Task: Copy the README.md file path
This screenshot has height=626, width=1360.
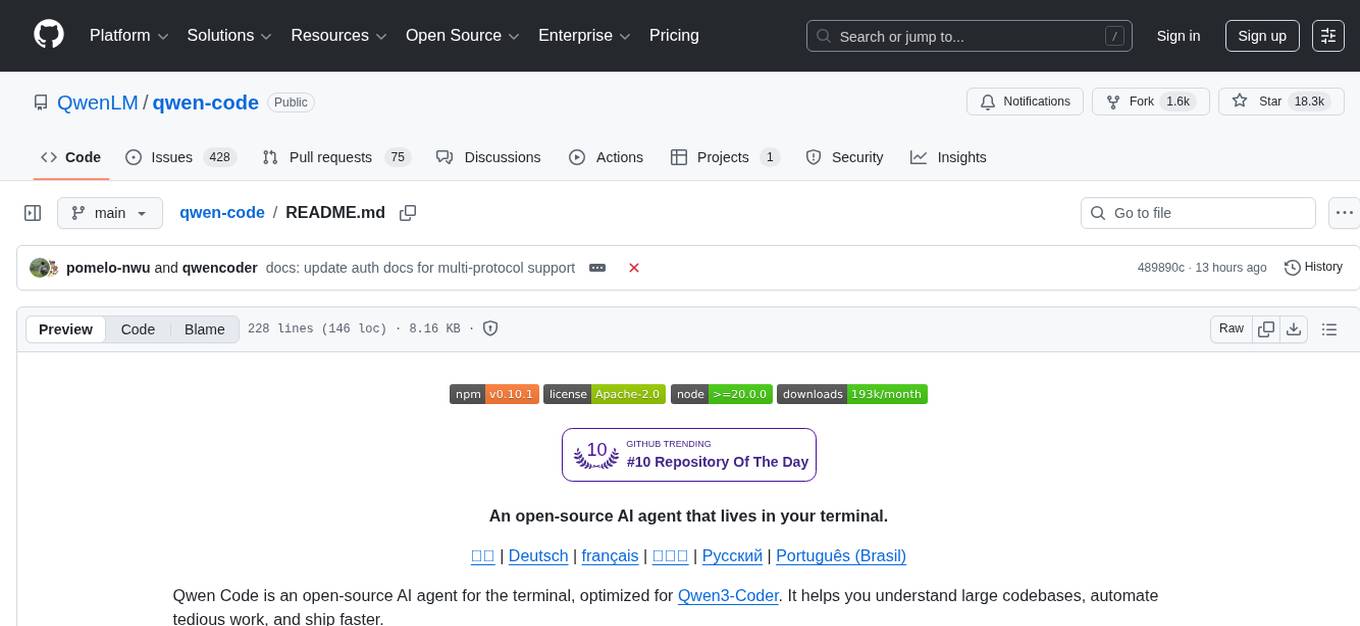Action: click(407, 212)
